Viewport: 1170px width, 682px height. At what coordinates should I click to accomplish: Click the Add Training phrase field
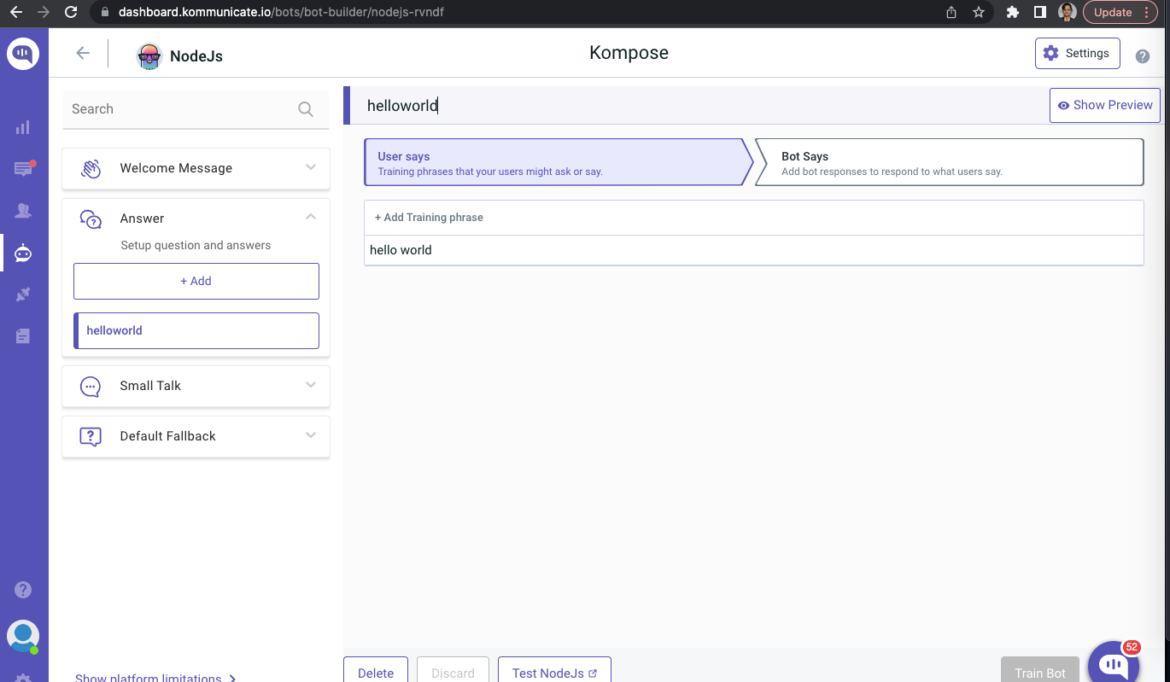[428, 217]
